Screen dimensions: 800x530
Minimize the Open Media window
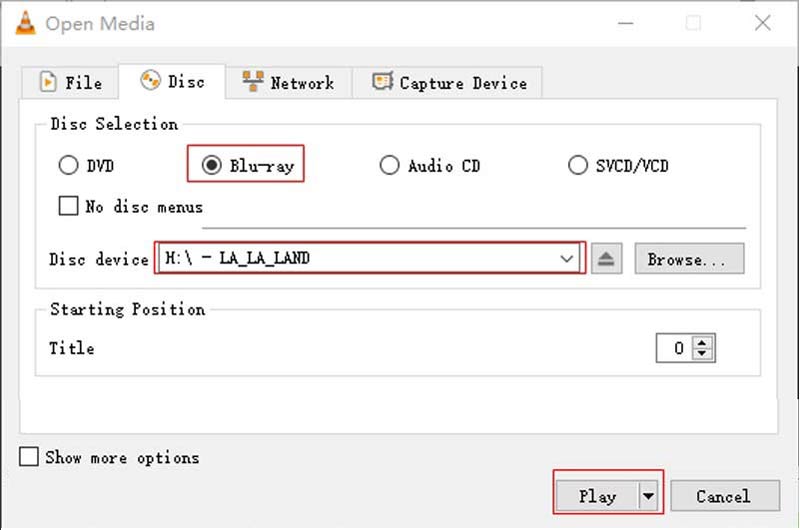[626, 23]
